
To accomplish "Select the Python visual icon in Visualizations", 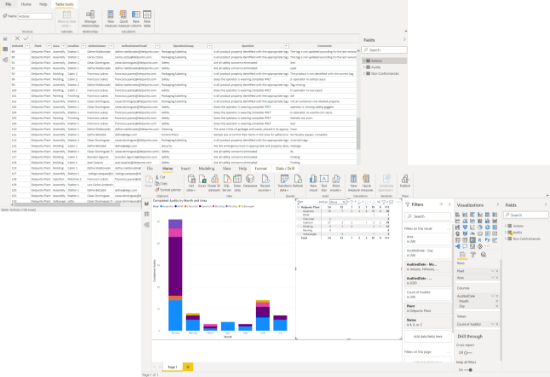I will (x=487, y=240).
